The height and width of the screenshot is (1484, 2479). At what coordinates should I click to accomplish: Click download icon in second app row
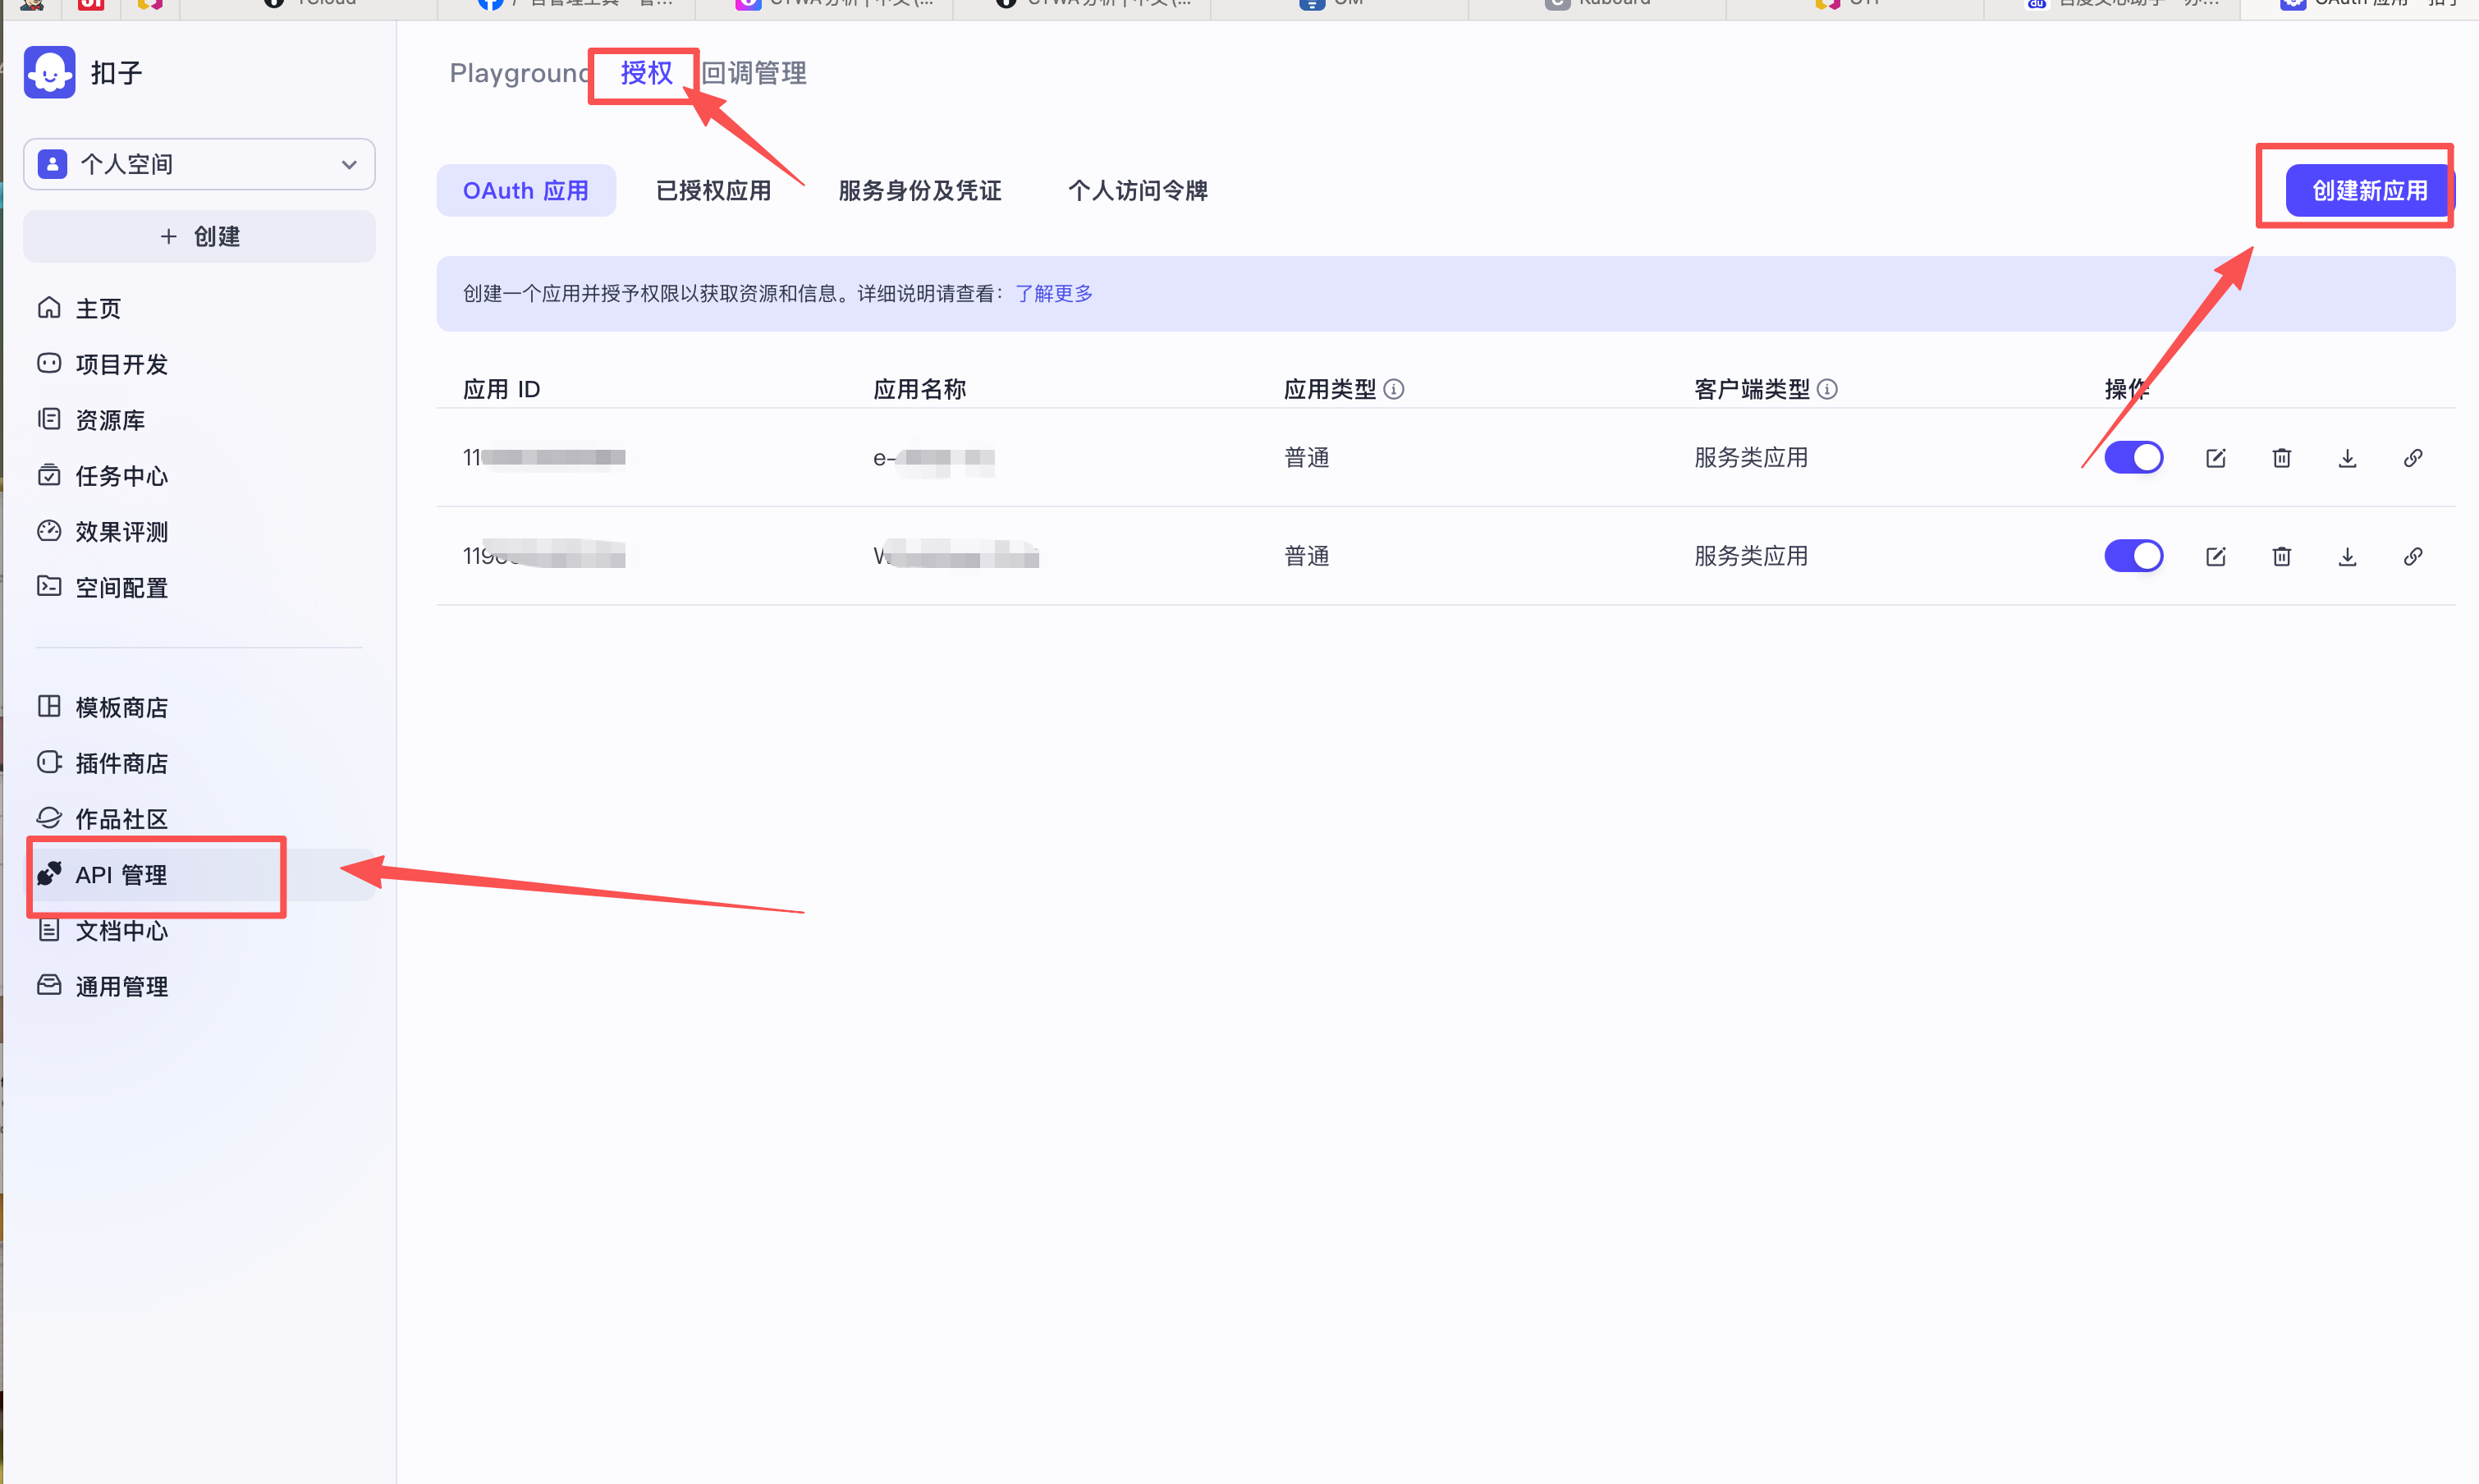coord(2347,556)
